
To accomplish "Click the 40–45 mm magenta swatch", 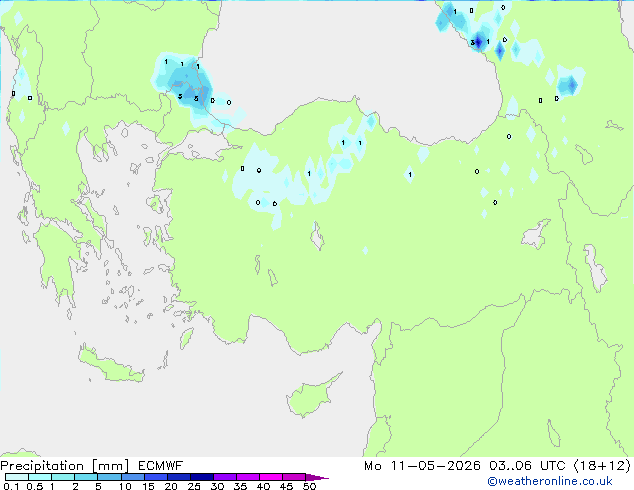I will point(271,477).
